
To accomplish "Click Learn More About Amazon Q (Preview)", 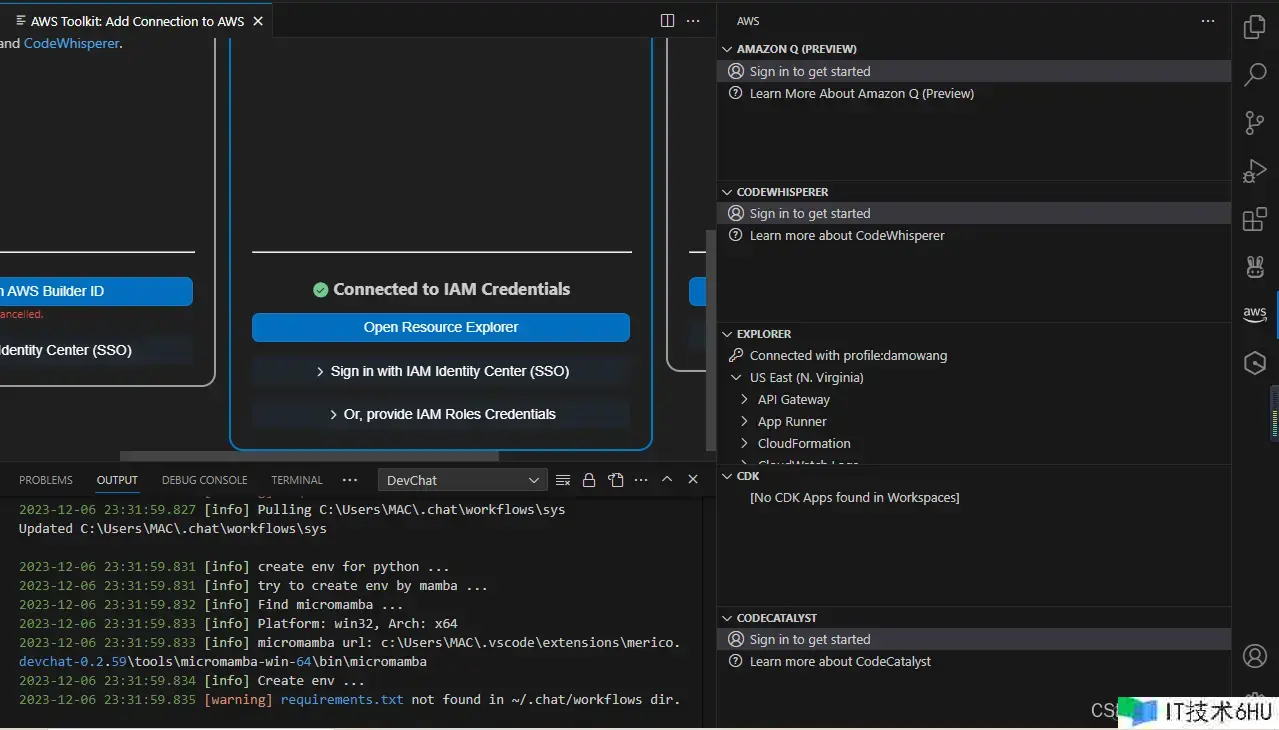I will pos(862,93).
